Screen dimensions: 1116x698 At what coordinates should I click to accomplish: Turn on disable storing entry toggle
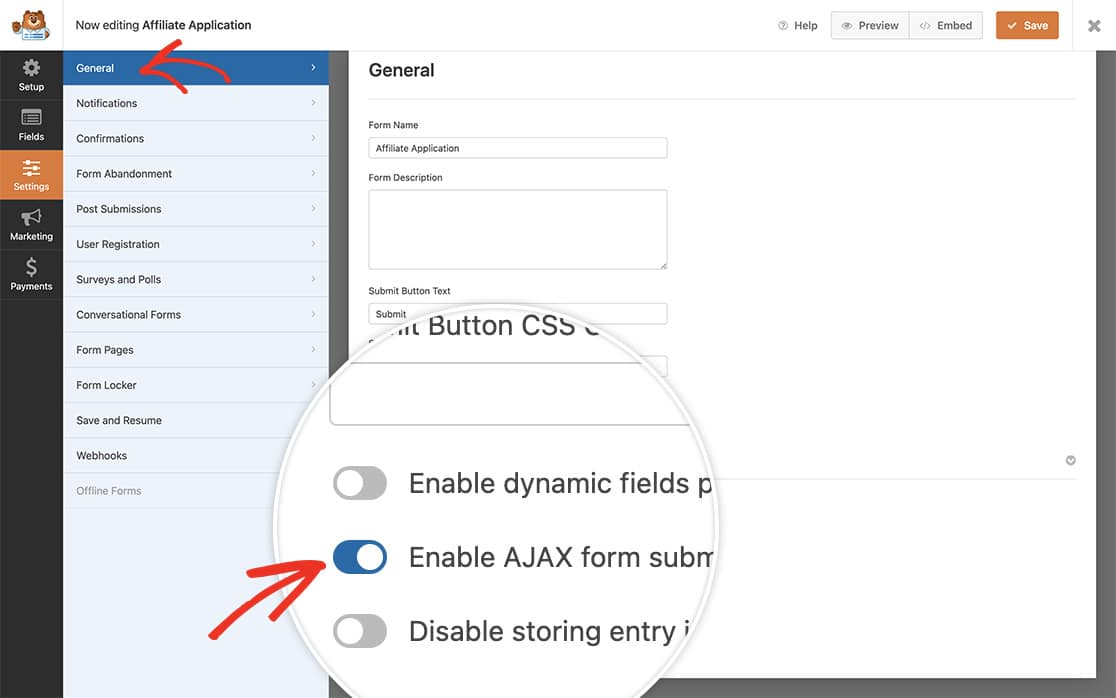[x=360, y=631]
